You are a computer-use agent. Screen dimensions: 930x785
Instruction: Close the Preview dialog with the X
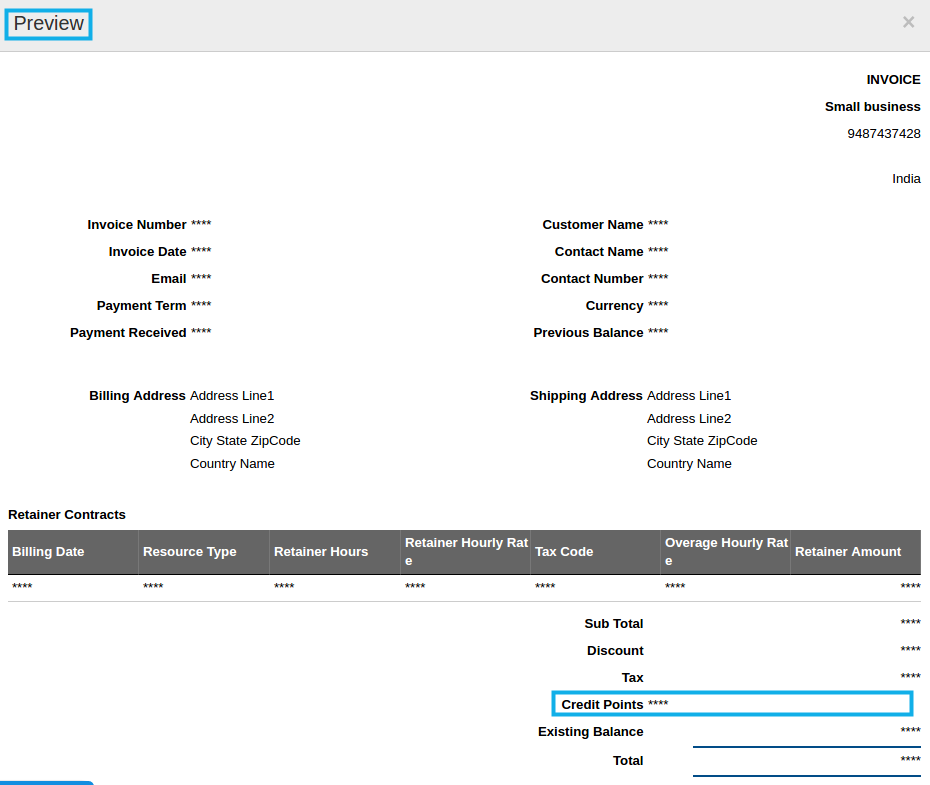click(x=908, y=22)
